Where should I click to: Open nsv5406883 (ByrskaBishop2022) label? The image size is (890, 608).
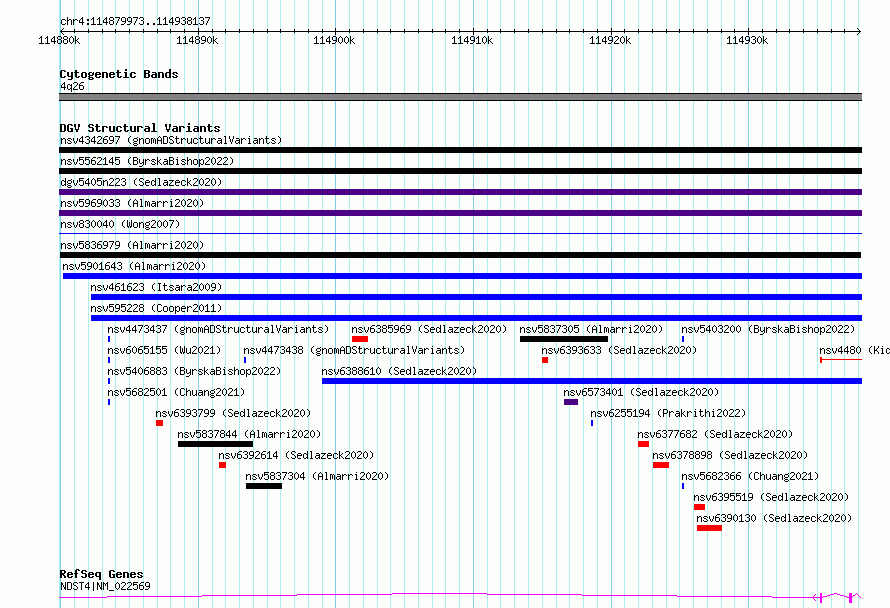pyautogui.click(x=194, y=371)
